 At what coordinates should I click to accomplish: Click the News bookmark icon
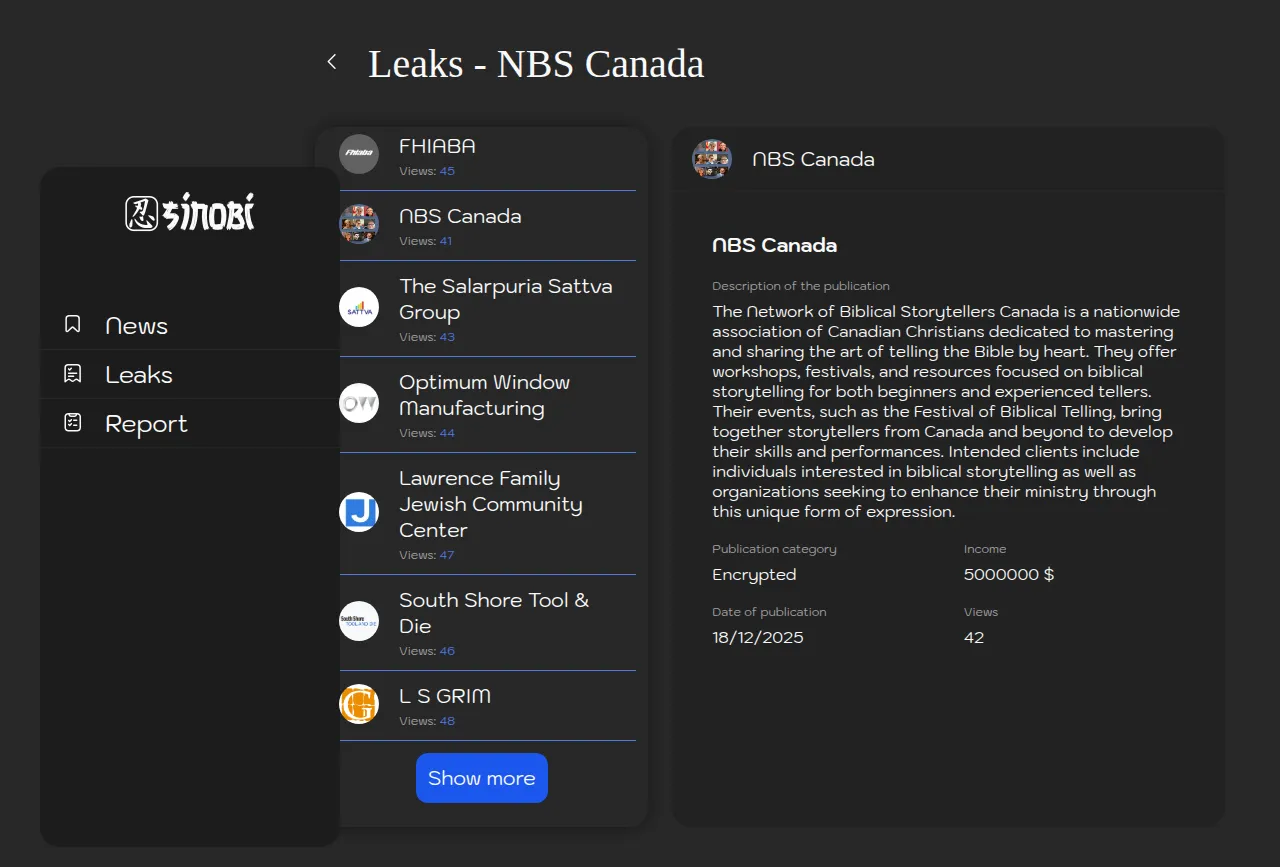click(73, 324)
